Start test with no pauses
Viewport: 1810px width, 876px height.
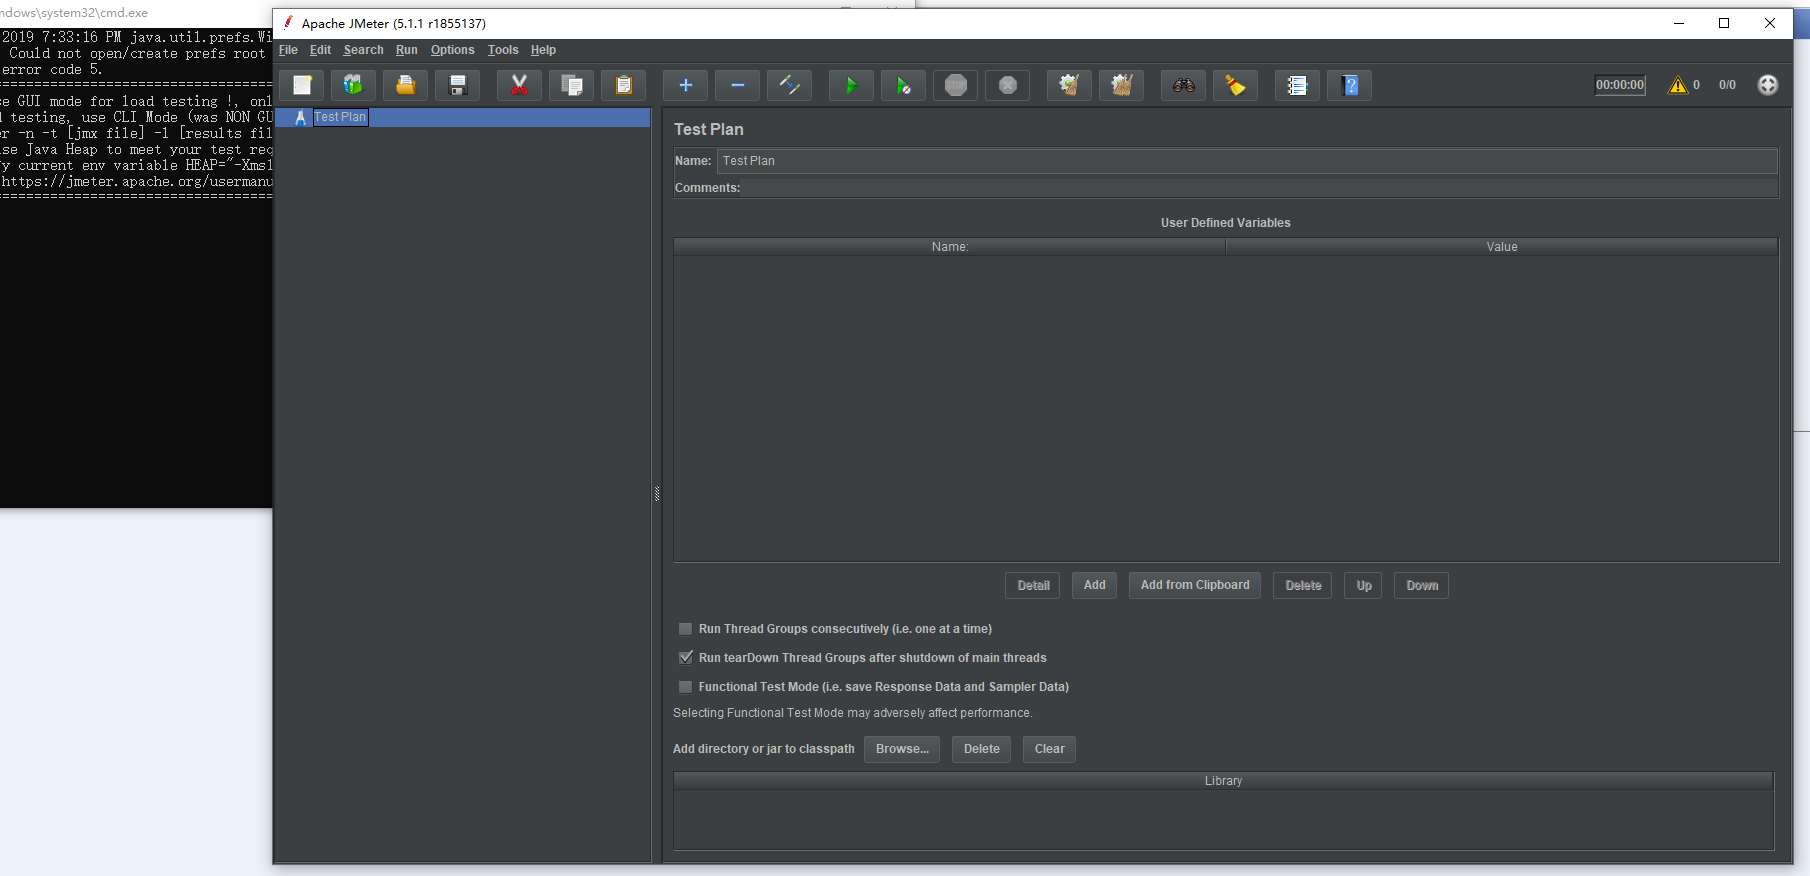pyautogui.click(x=903, y=85)
